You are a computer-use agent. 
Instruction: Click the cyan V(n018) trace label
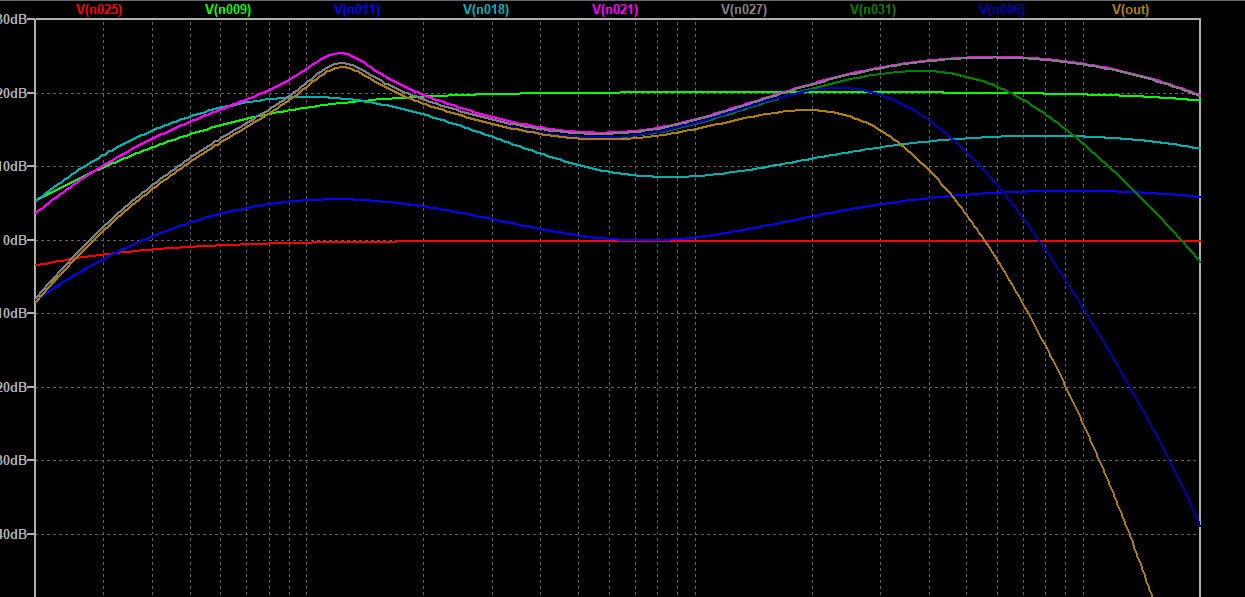point(486,9)
